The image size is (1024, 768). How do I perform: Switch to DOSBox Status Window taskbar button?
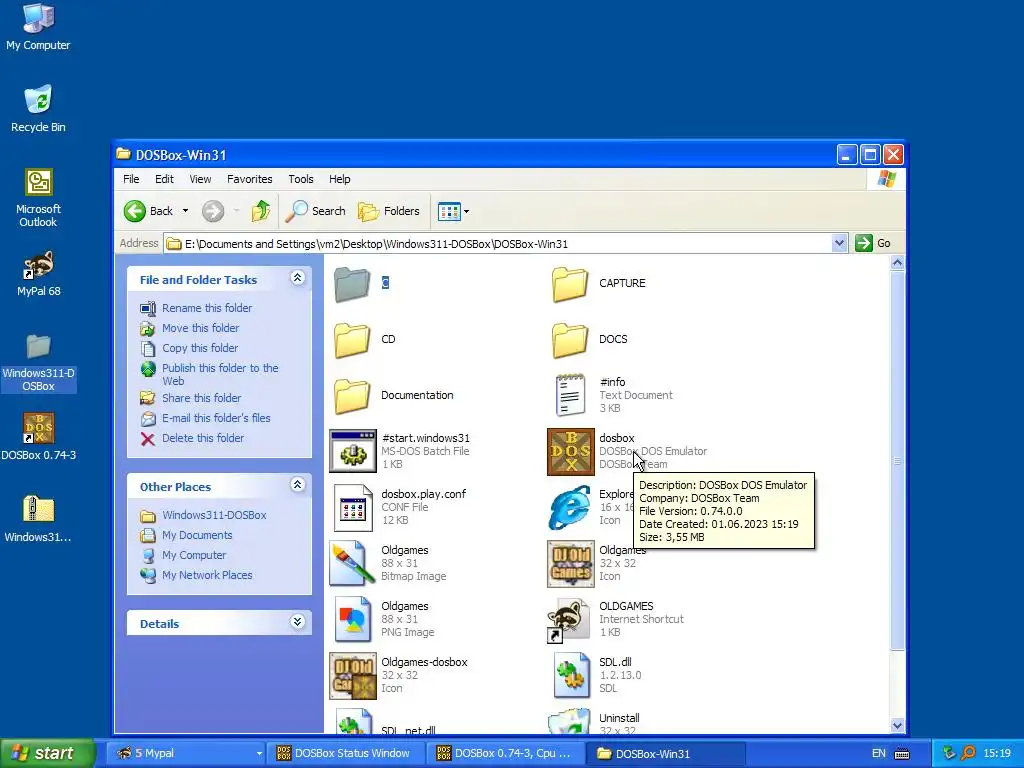(x=344, y=754)
